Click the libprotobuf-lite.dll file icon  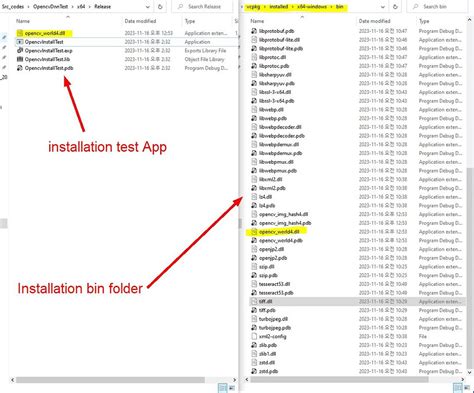click(x=254, y=40)
